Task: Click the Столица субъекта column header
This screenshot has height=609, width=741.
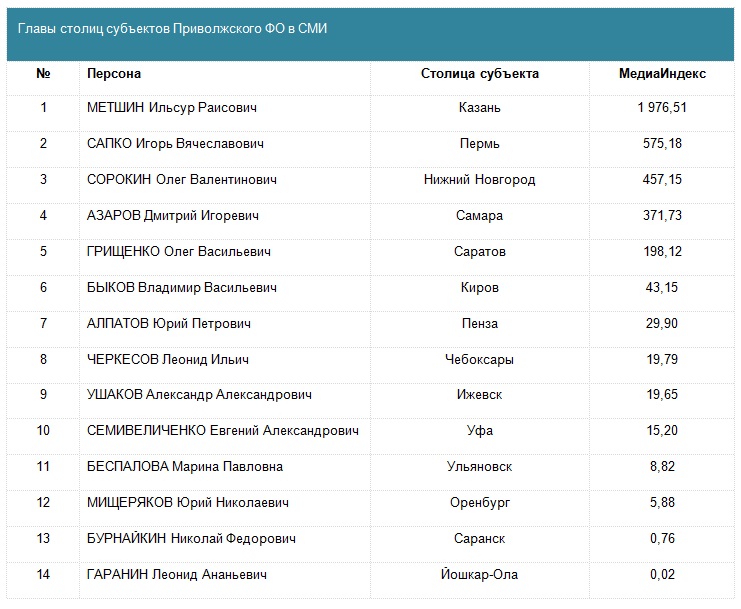Action: (480, 74)
